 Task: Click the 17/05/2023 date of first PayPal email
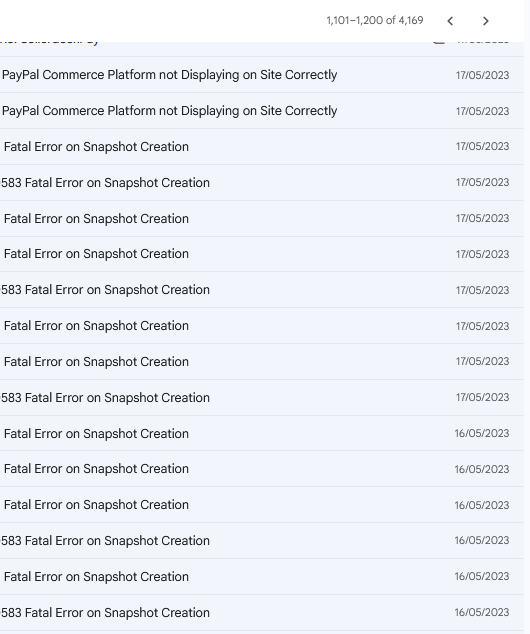[482, 75]
